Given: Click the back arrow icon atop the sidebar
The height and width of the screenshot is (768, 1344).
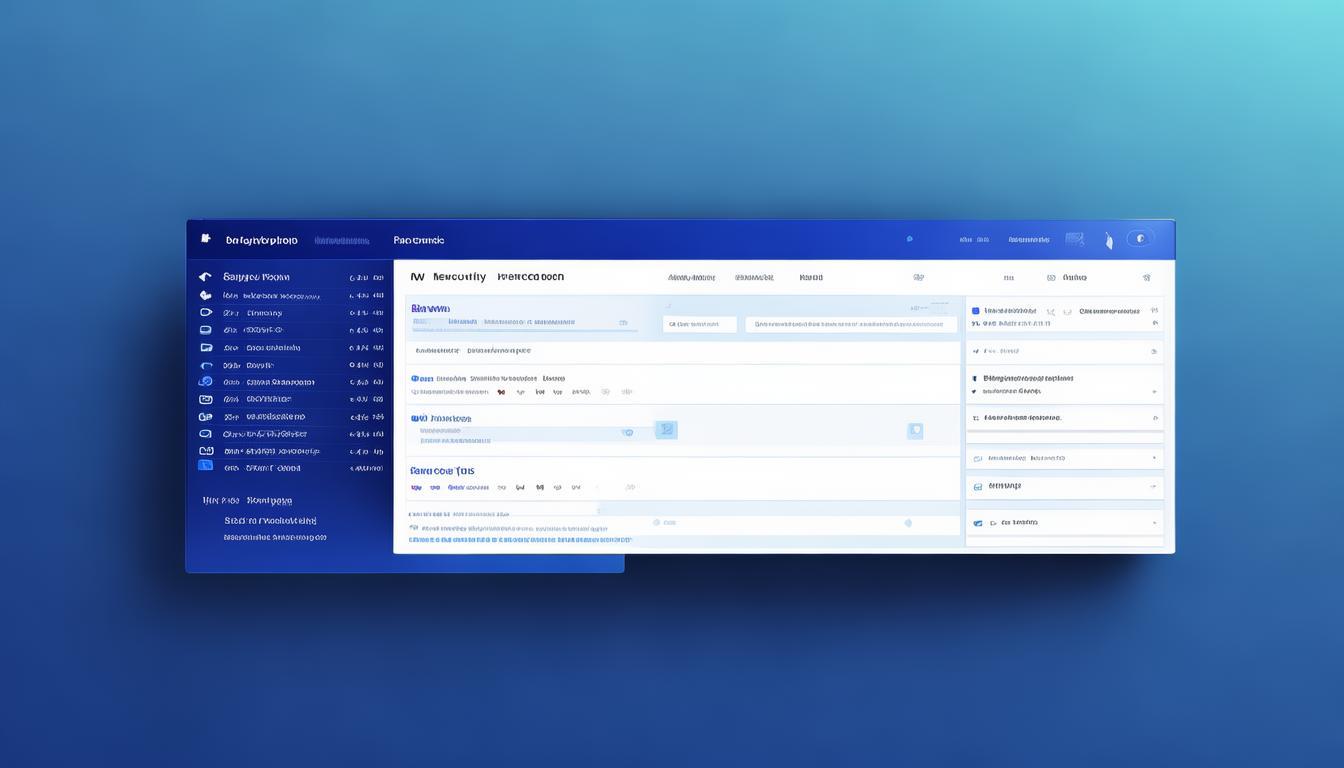Looking at the screenshot, I should (205, 277).
